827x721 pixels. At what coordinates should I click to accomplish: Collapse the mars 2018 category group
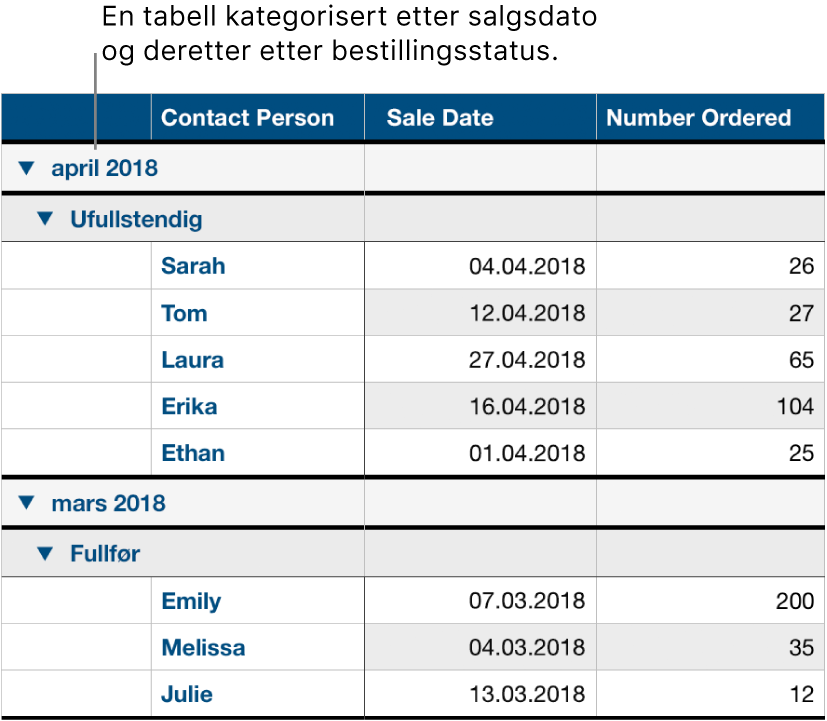coord(26,503)
